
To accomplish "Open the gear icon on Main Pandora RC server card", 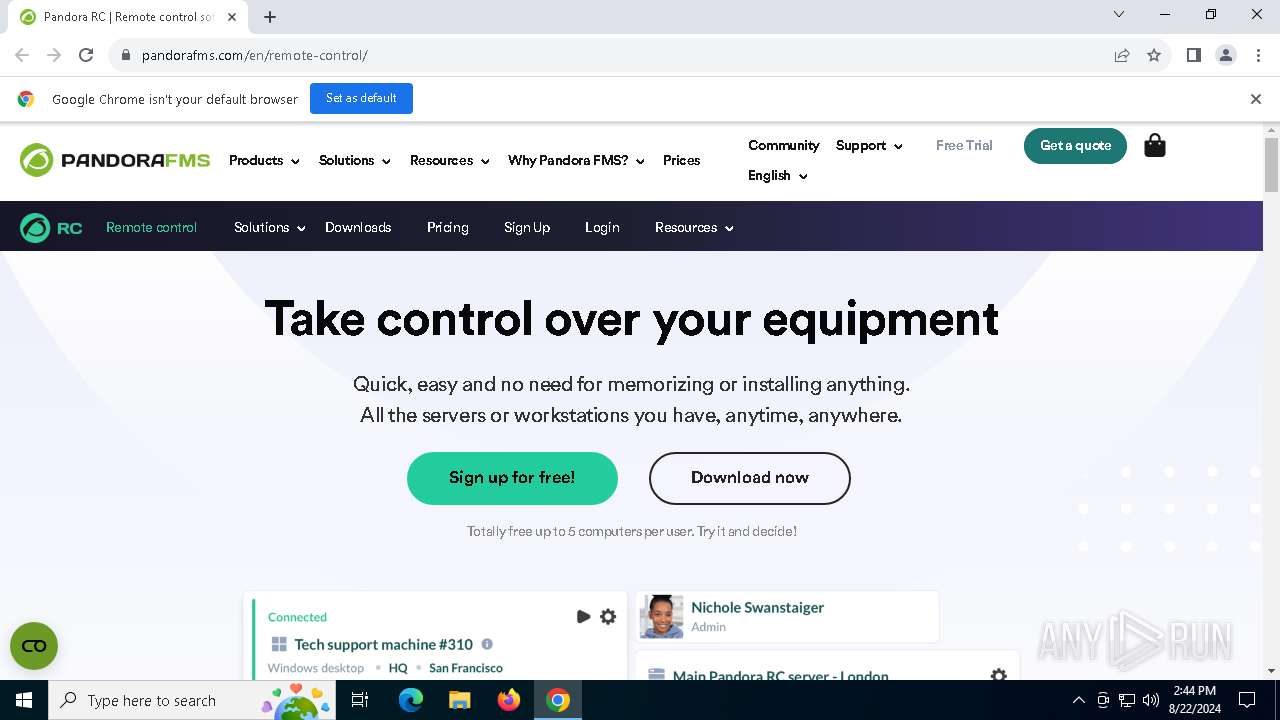I will 998,675.
